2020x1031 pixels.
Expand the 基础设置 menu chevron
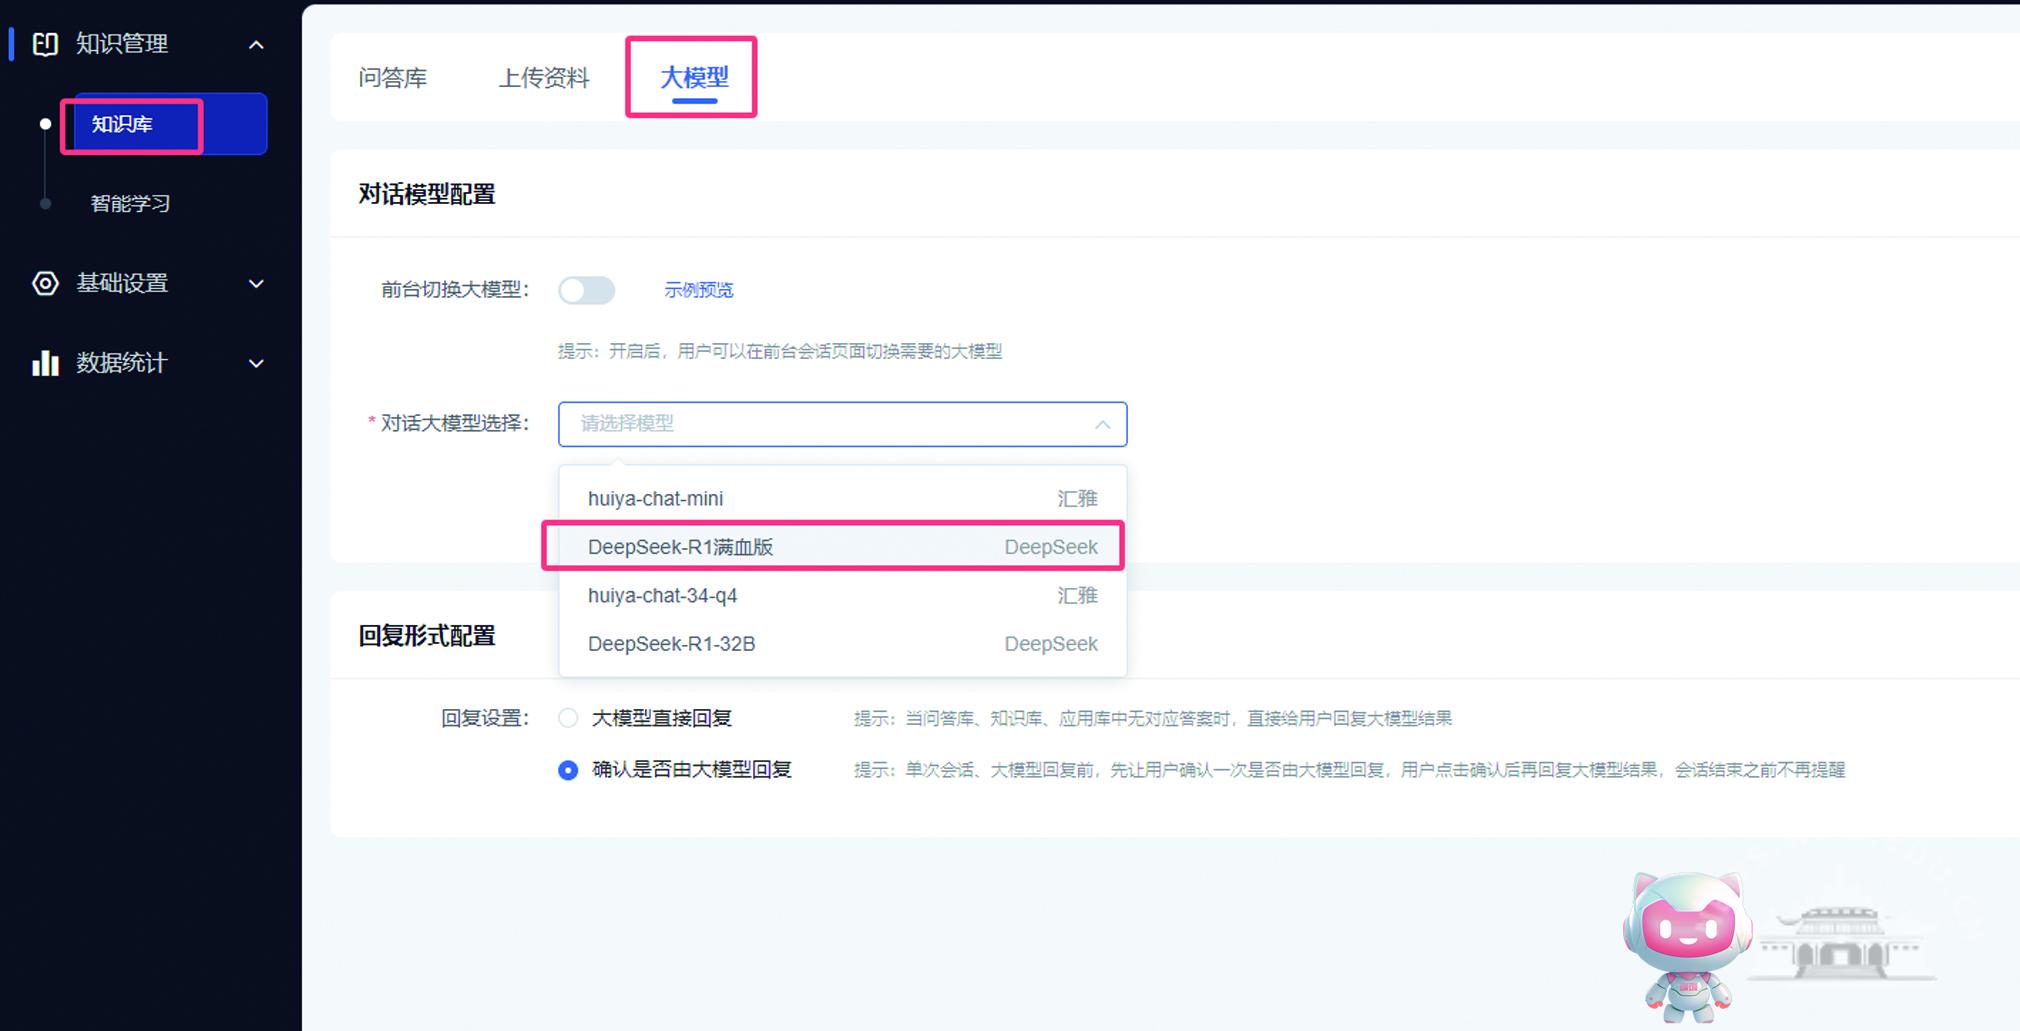[x=256, y=284]
